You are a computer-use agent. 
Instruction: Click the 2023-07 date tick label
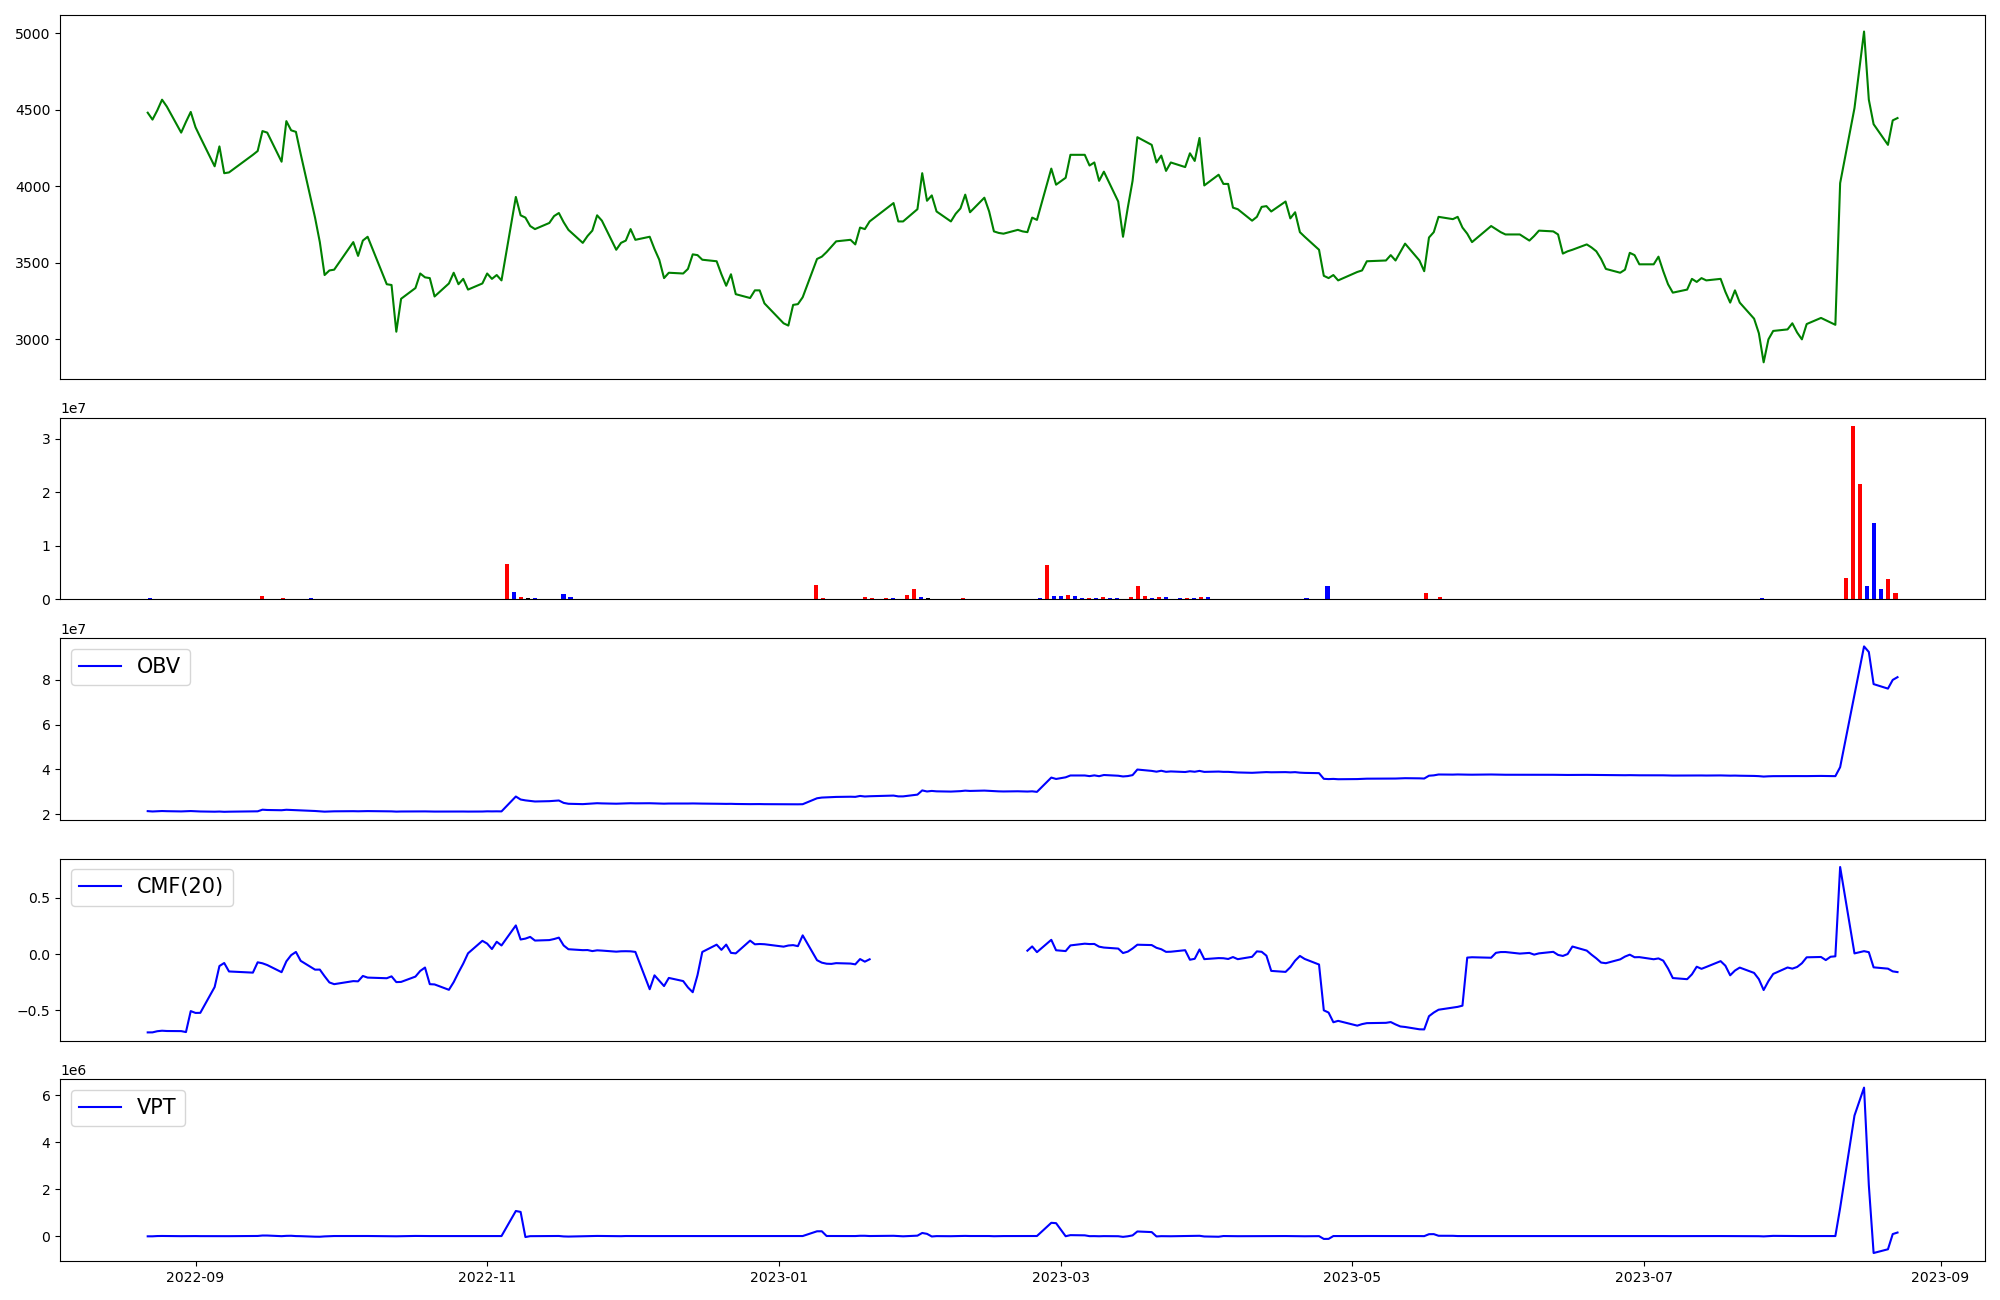1644,1277
